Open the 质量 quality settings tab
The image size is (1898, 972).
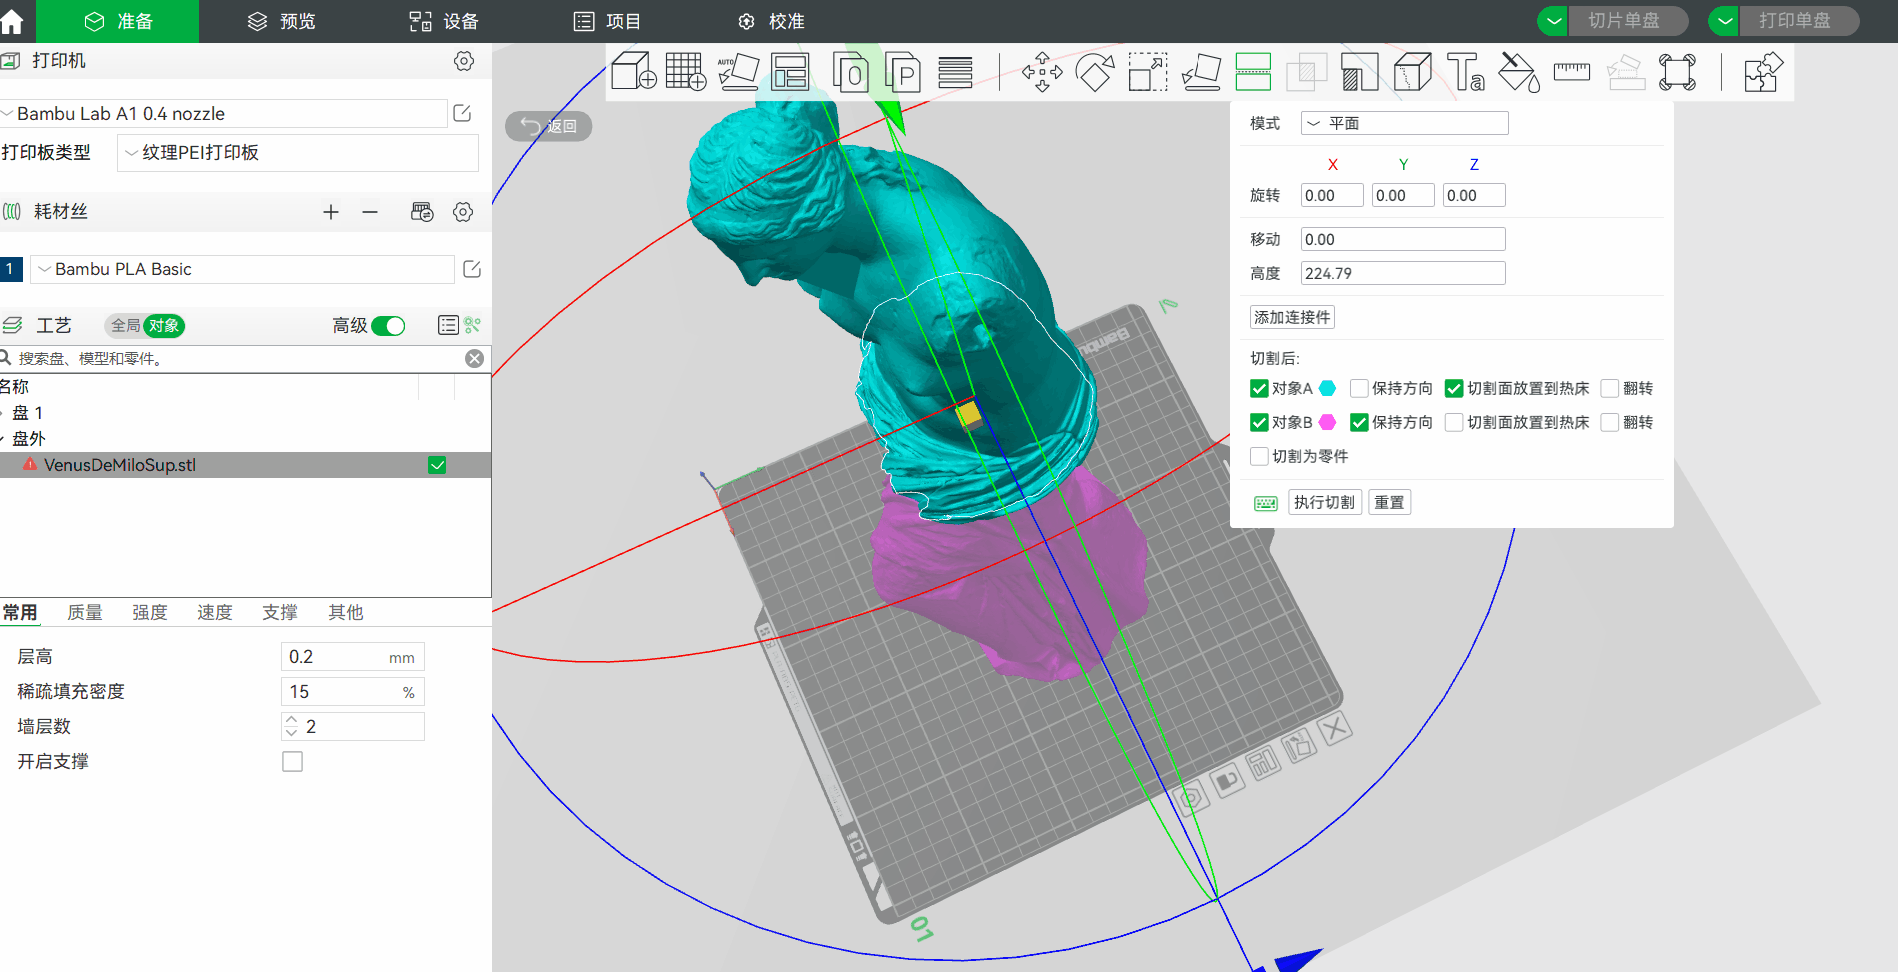point(85,612)
